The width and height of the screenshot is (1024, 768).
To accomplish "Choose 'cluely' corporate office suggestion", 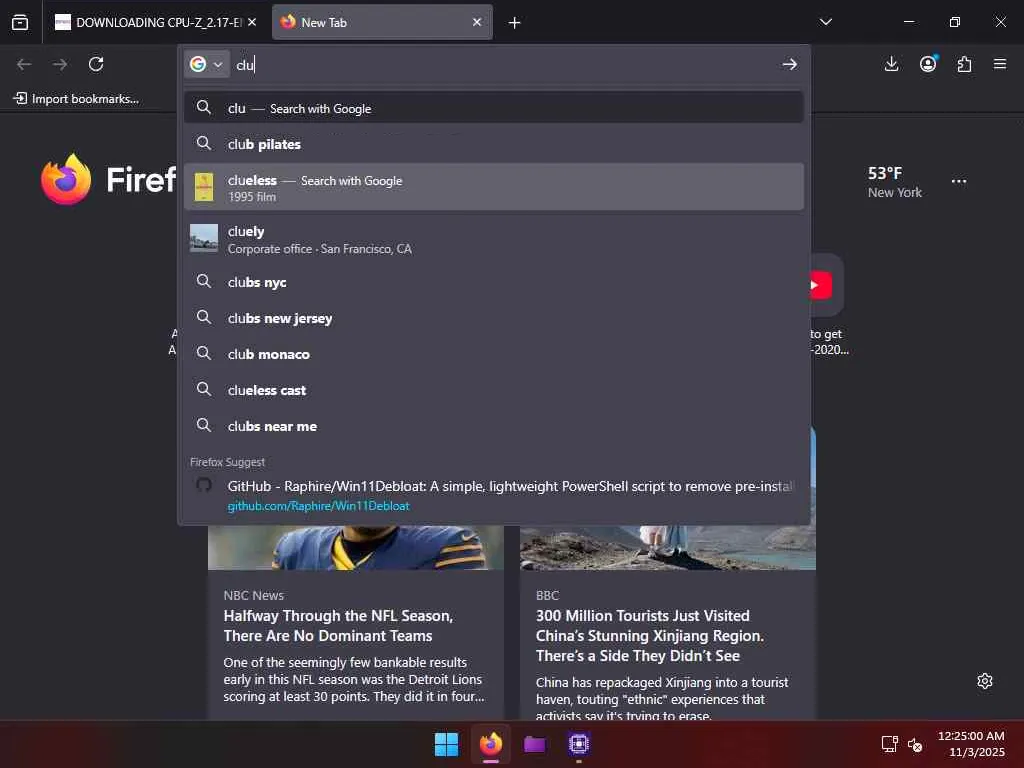I will (x=494, y=239).
